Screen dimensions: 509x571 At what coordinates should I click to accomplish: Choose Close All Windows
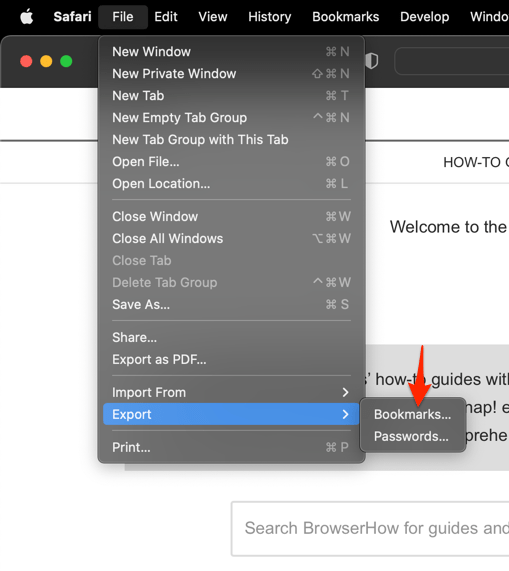coord(231,239)
